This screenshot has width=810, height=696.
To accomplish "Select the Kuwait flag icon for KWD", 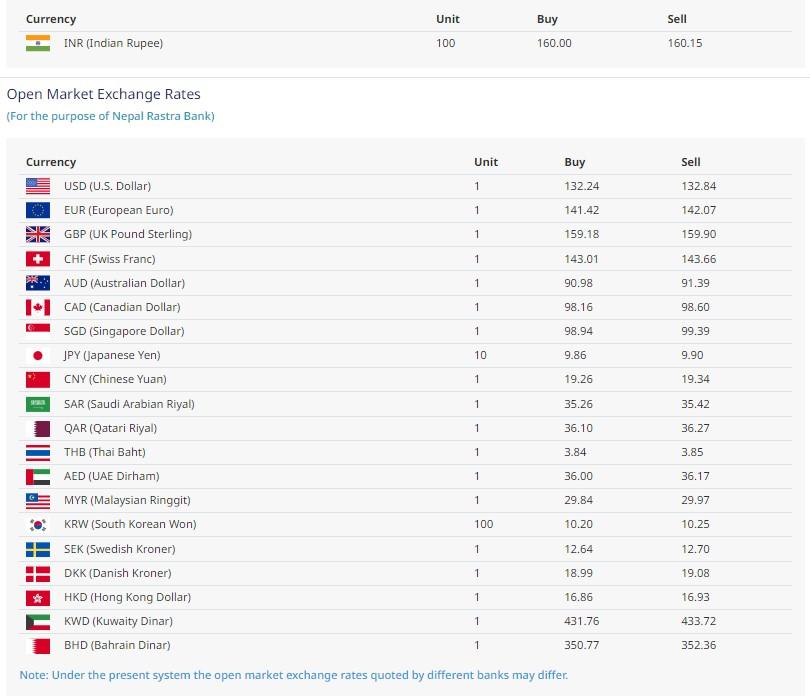I will pyautogui.click(x=38, y=621).
